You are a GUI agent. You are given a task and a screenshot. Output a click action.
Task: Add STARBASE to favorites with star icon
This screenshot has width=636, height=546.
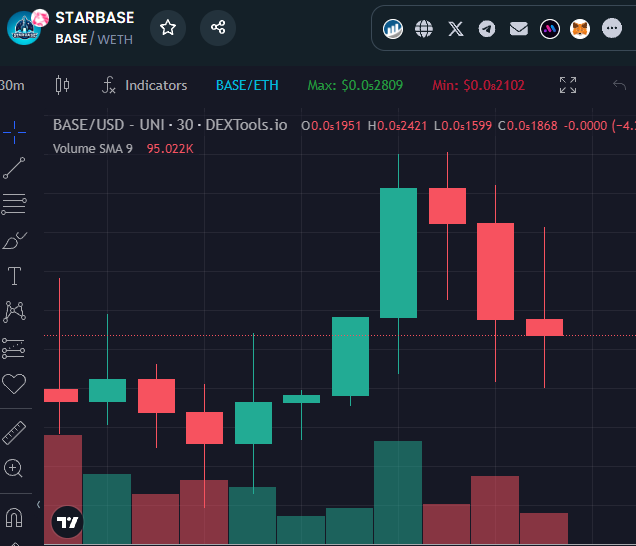(168, 28)
